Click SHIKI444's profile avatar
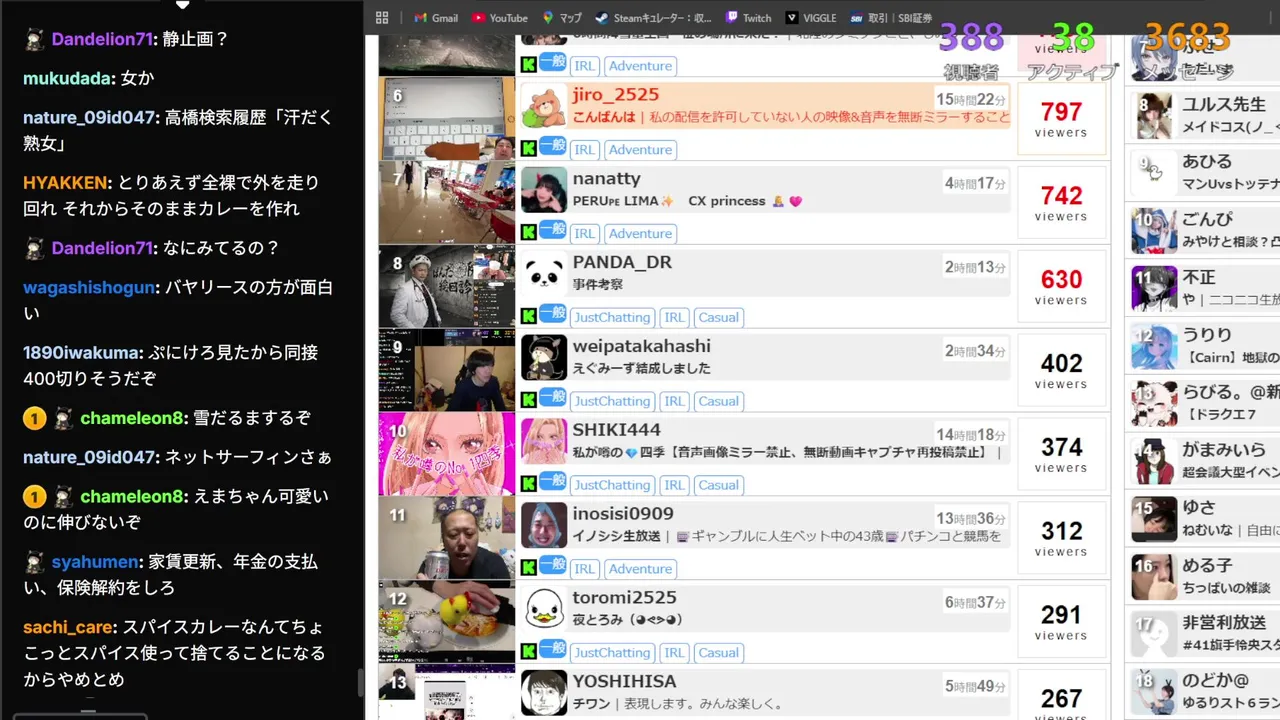The image size is (1280, 720). 544,442
